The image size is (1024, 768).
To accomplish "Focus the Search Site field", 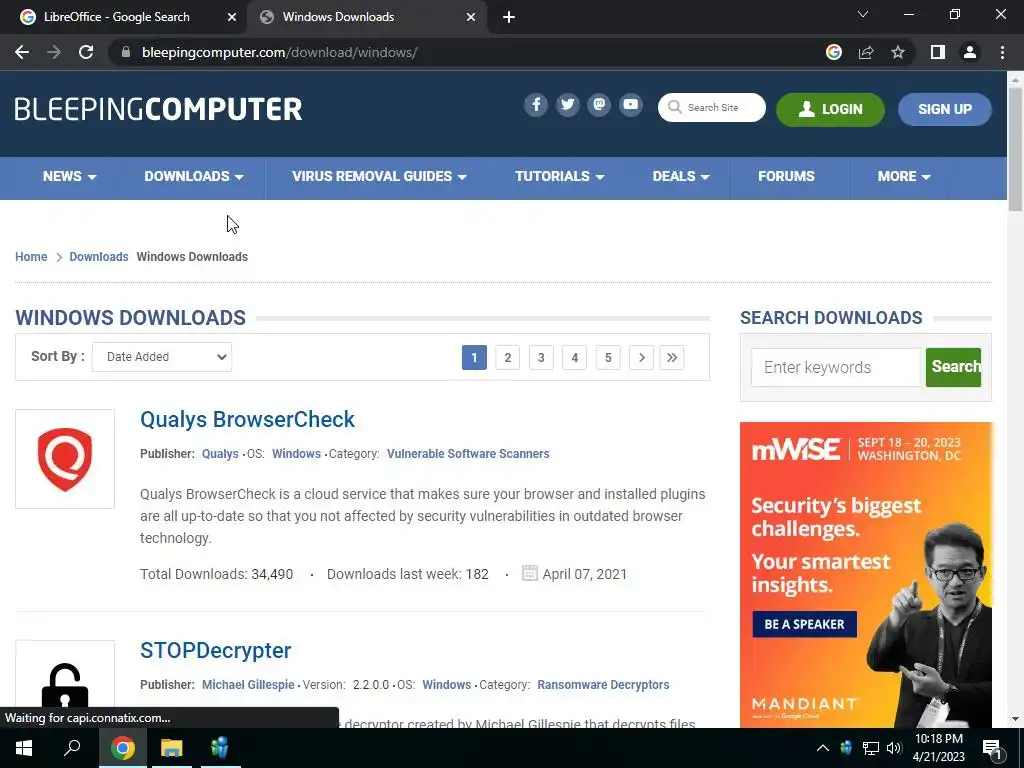I will coord(712,107).
